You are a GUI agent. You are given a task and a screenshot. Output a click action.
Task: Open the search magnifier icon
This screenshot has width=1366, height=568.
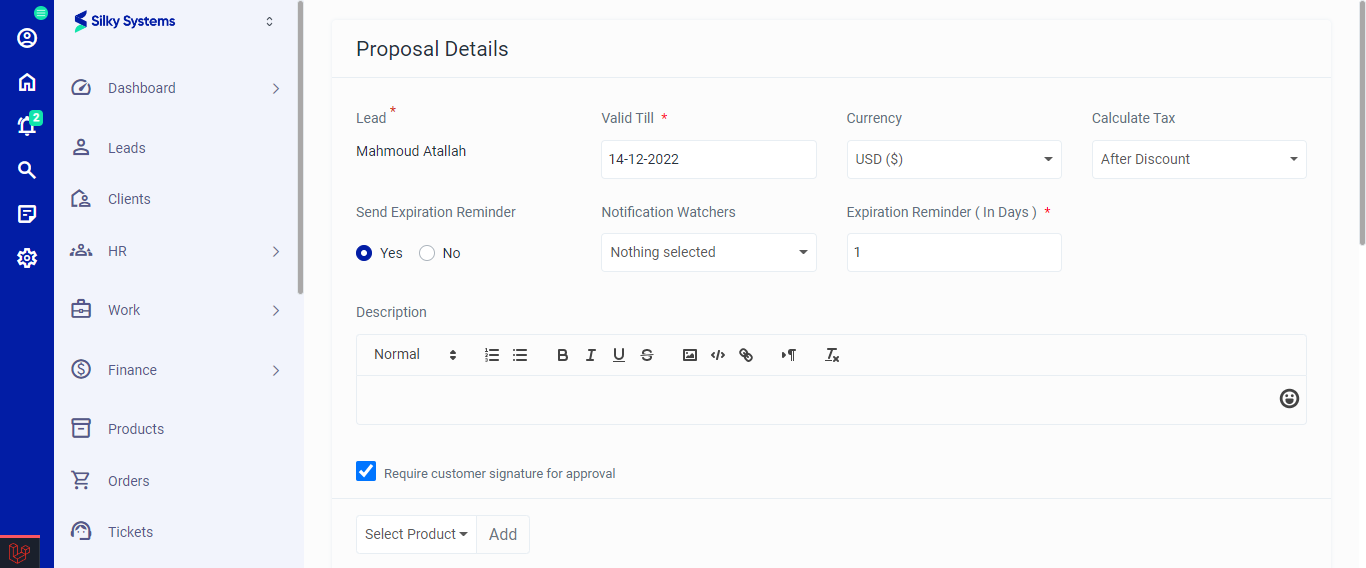tap(27, 170)
